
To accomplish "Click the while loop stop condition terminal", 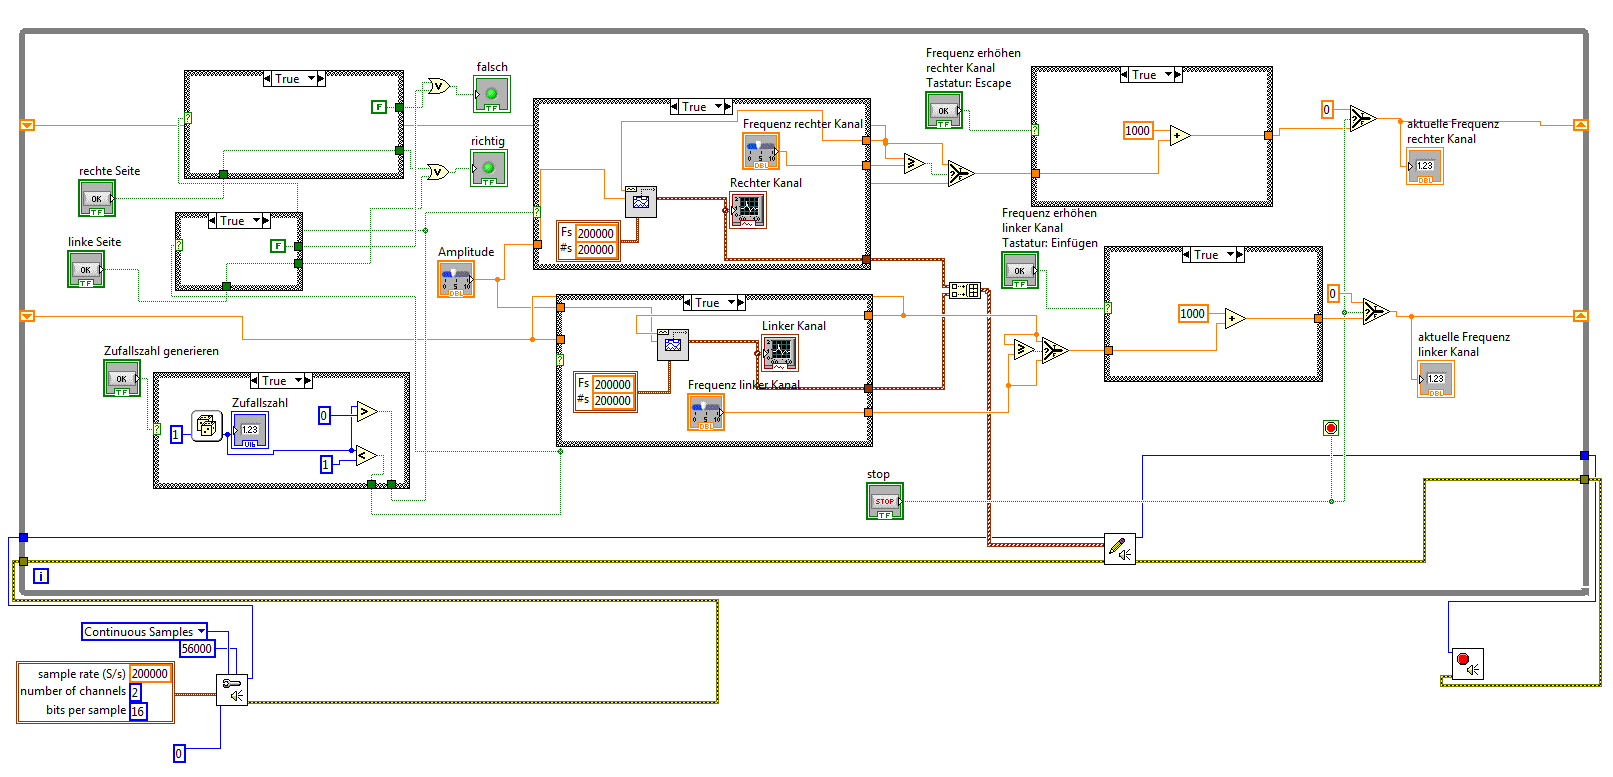I will (1331, 428).
